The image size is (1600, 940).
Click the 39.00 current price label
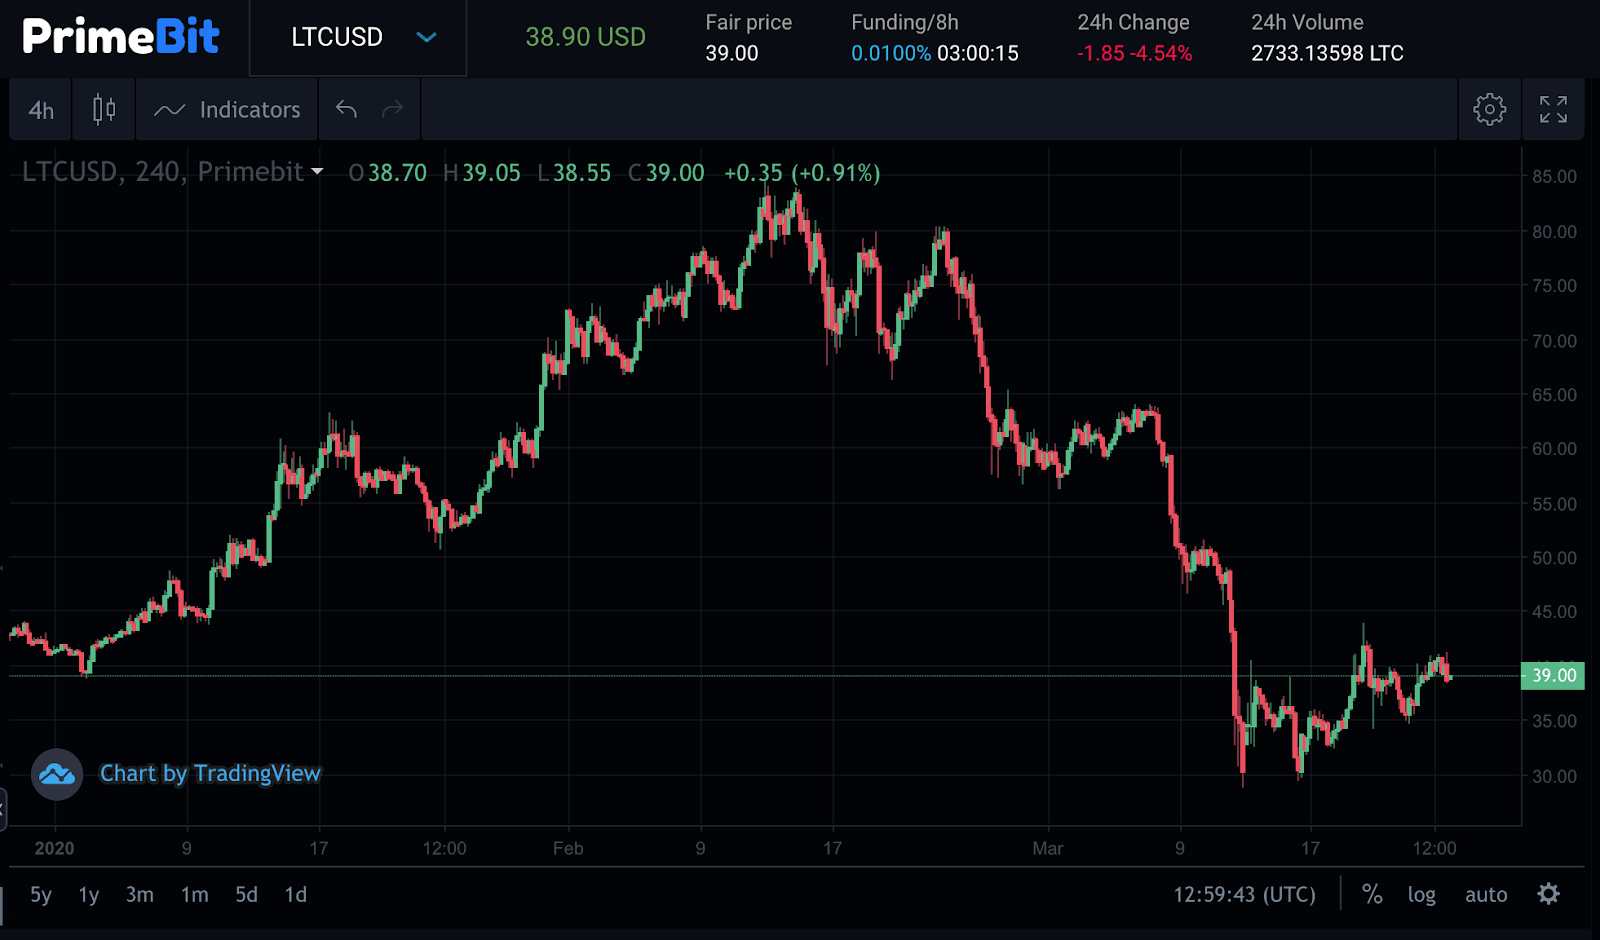click(1553, 676)
